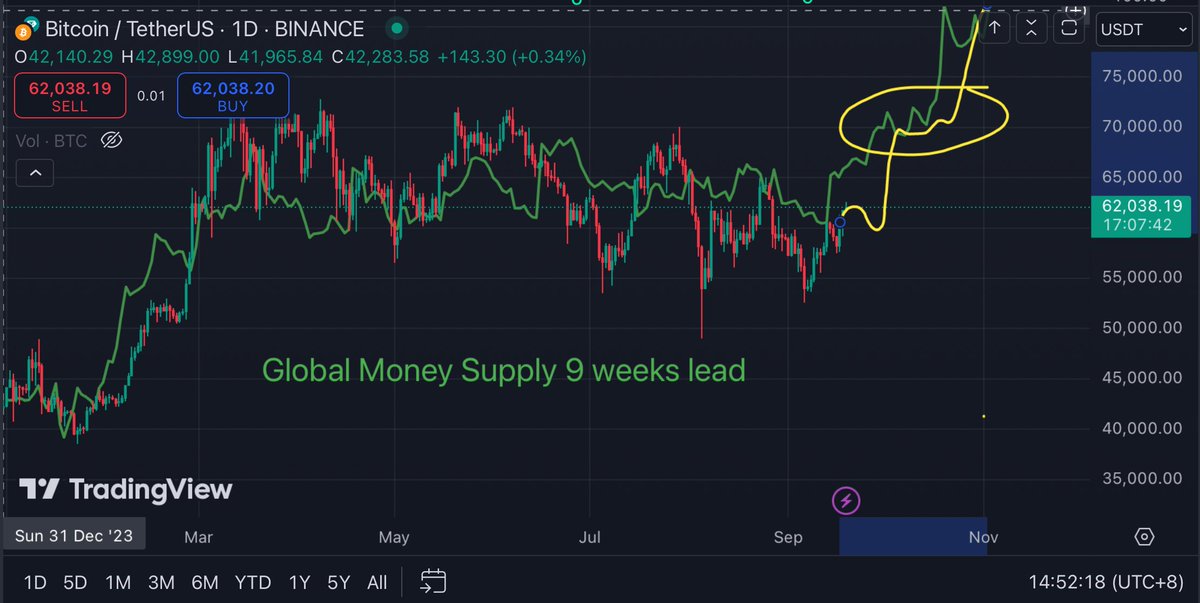Select the 'Global Money Supply 9 weeks lead' text

tap(504, 370)
